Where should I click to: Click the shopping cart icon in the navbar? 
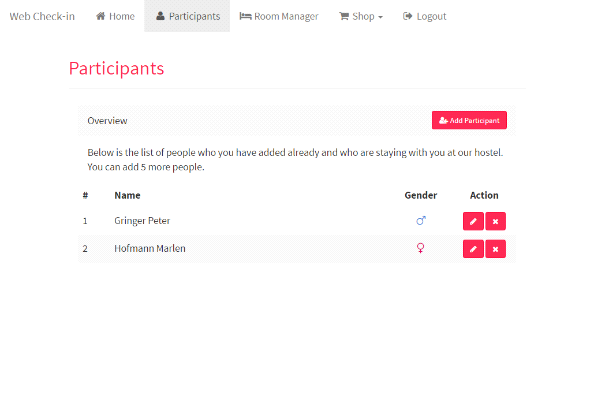click(x=344, y=16)
